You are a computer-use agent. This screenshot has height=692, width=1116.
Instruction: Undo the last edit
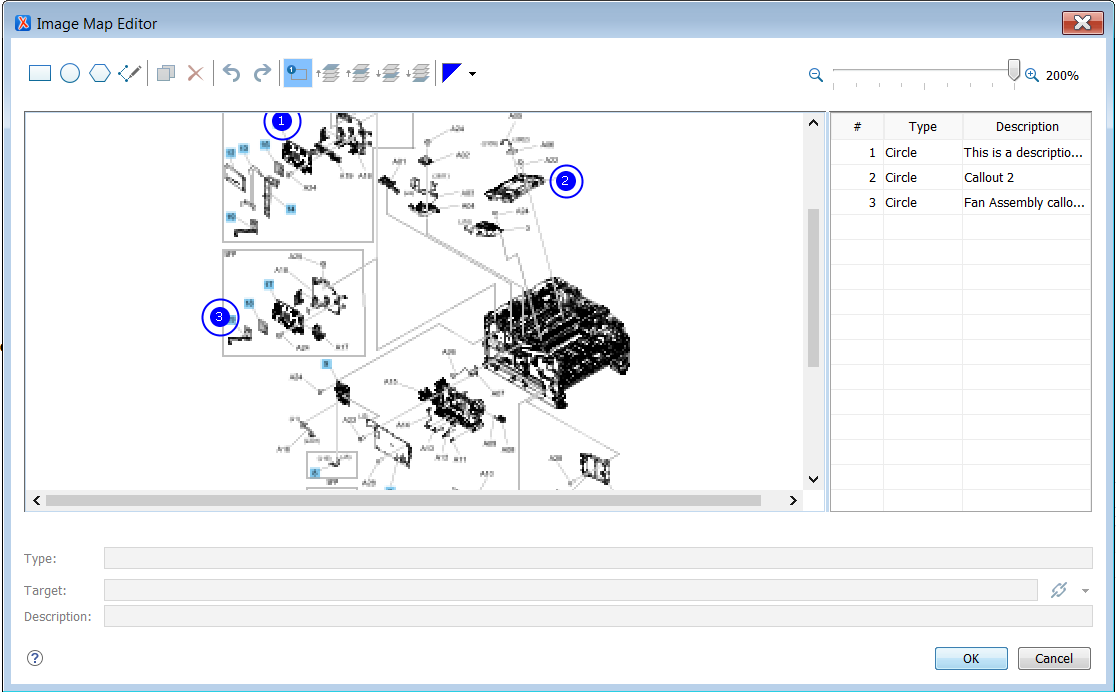(x=231, y=73)
